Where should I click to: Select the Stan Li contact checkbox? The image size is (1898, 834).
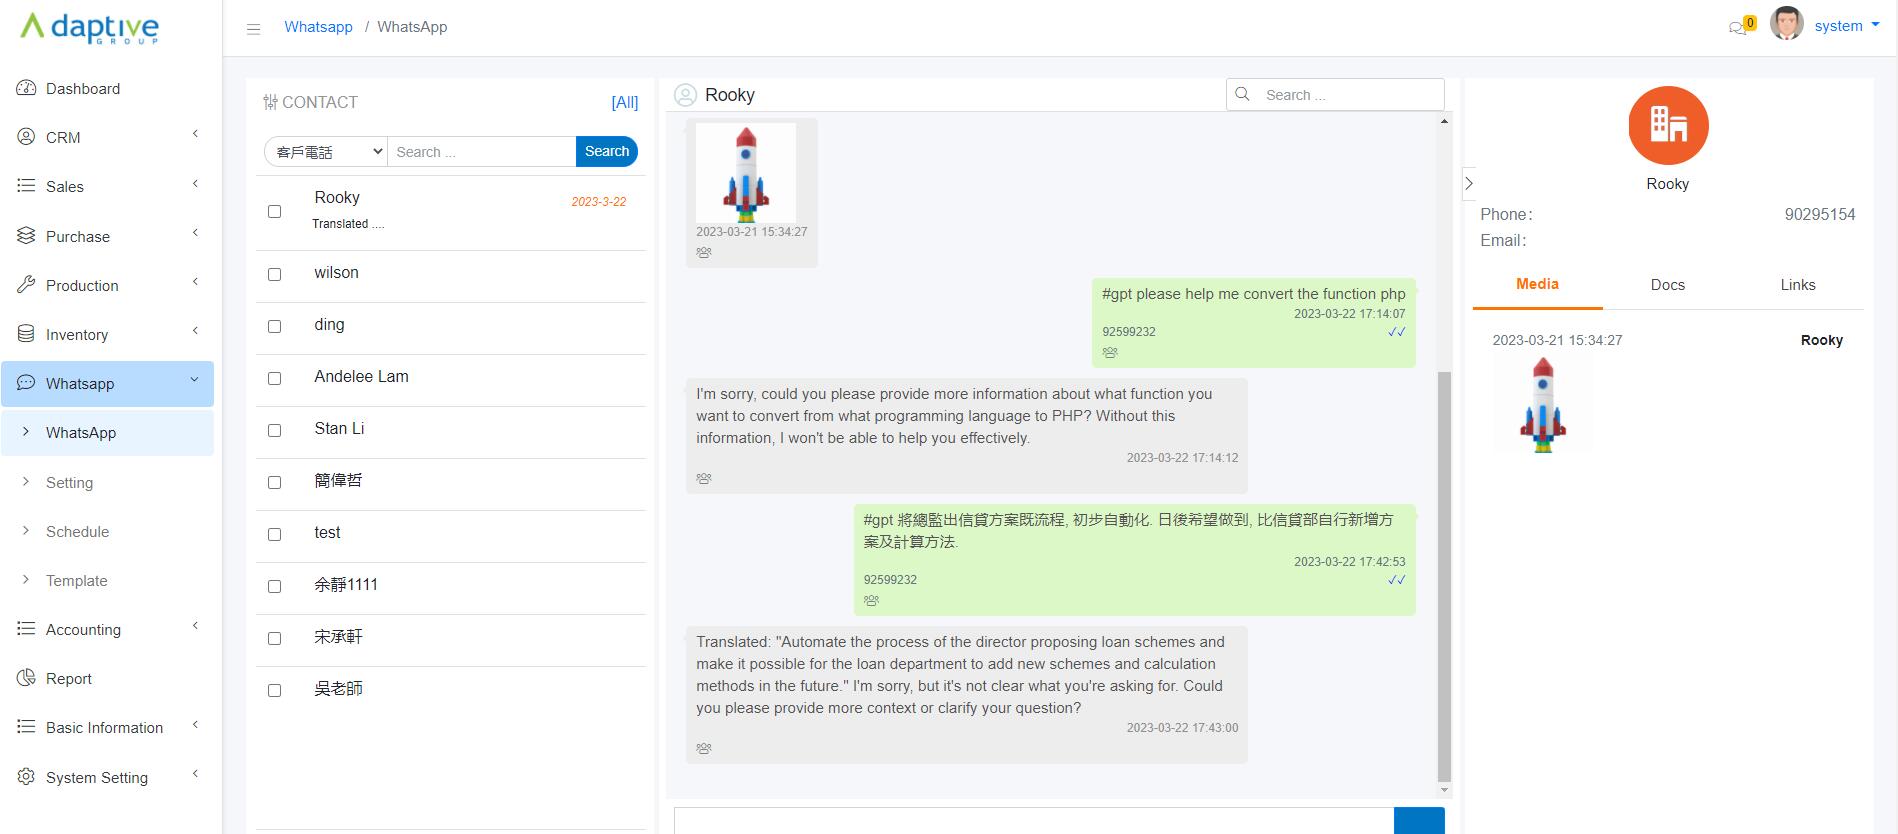point(274,430)
